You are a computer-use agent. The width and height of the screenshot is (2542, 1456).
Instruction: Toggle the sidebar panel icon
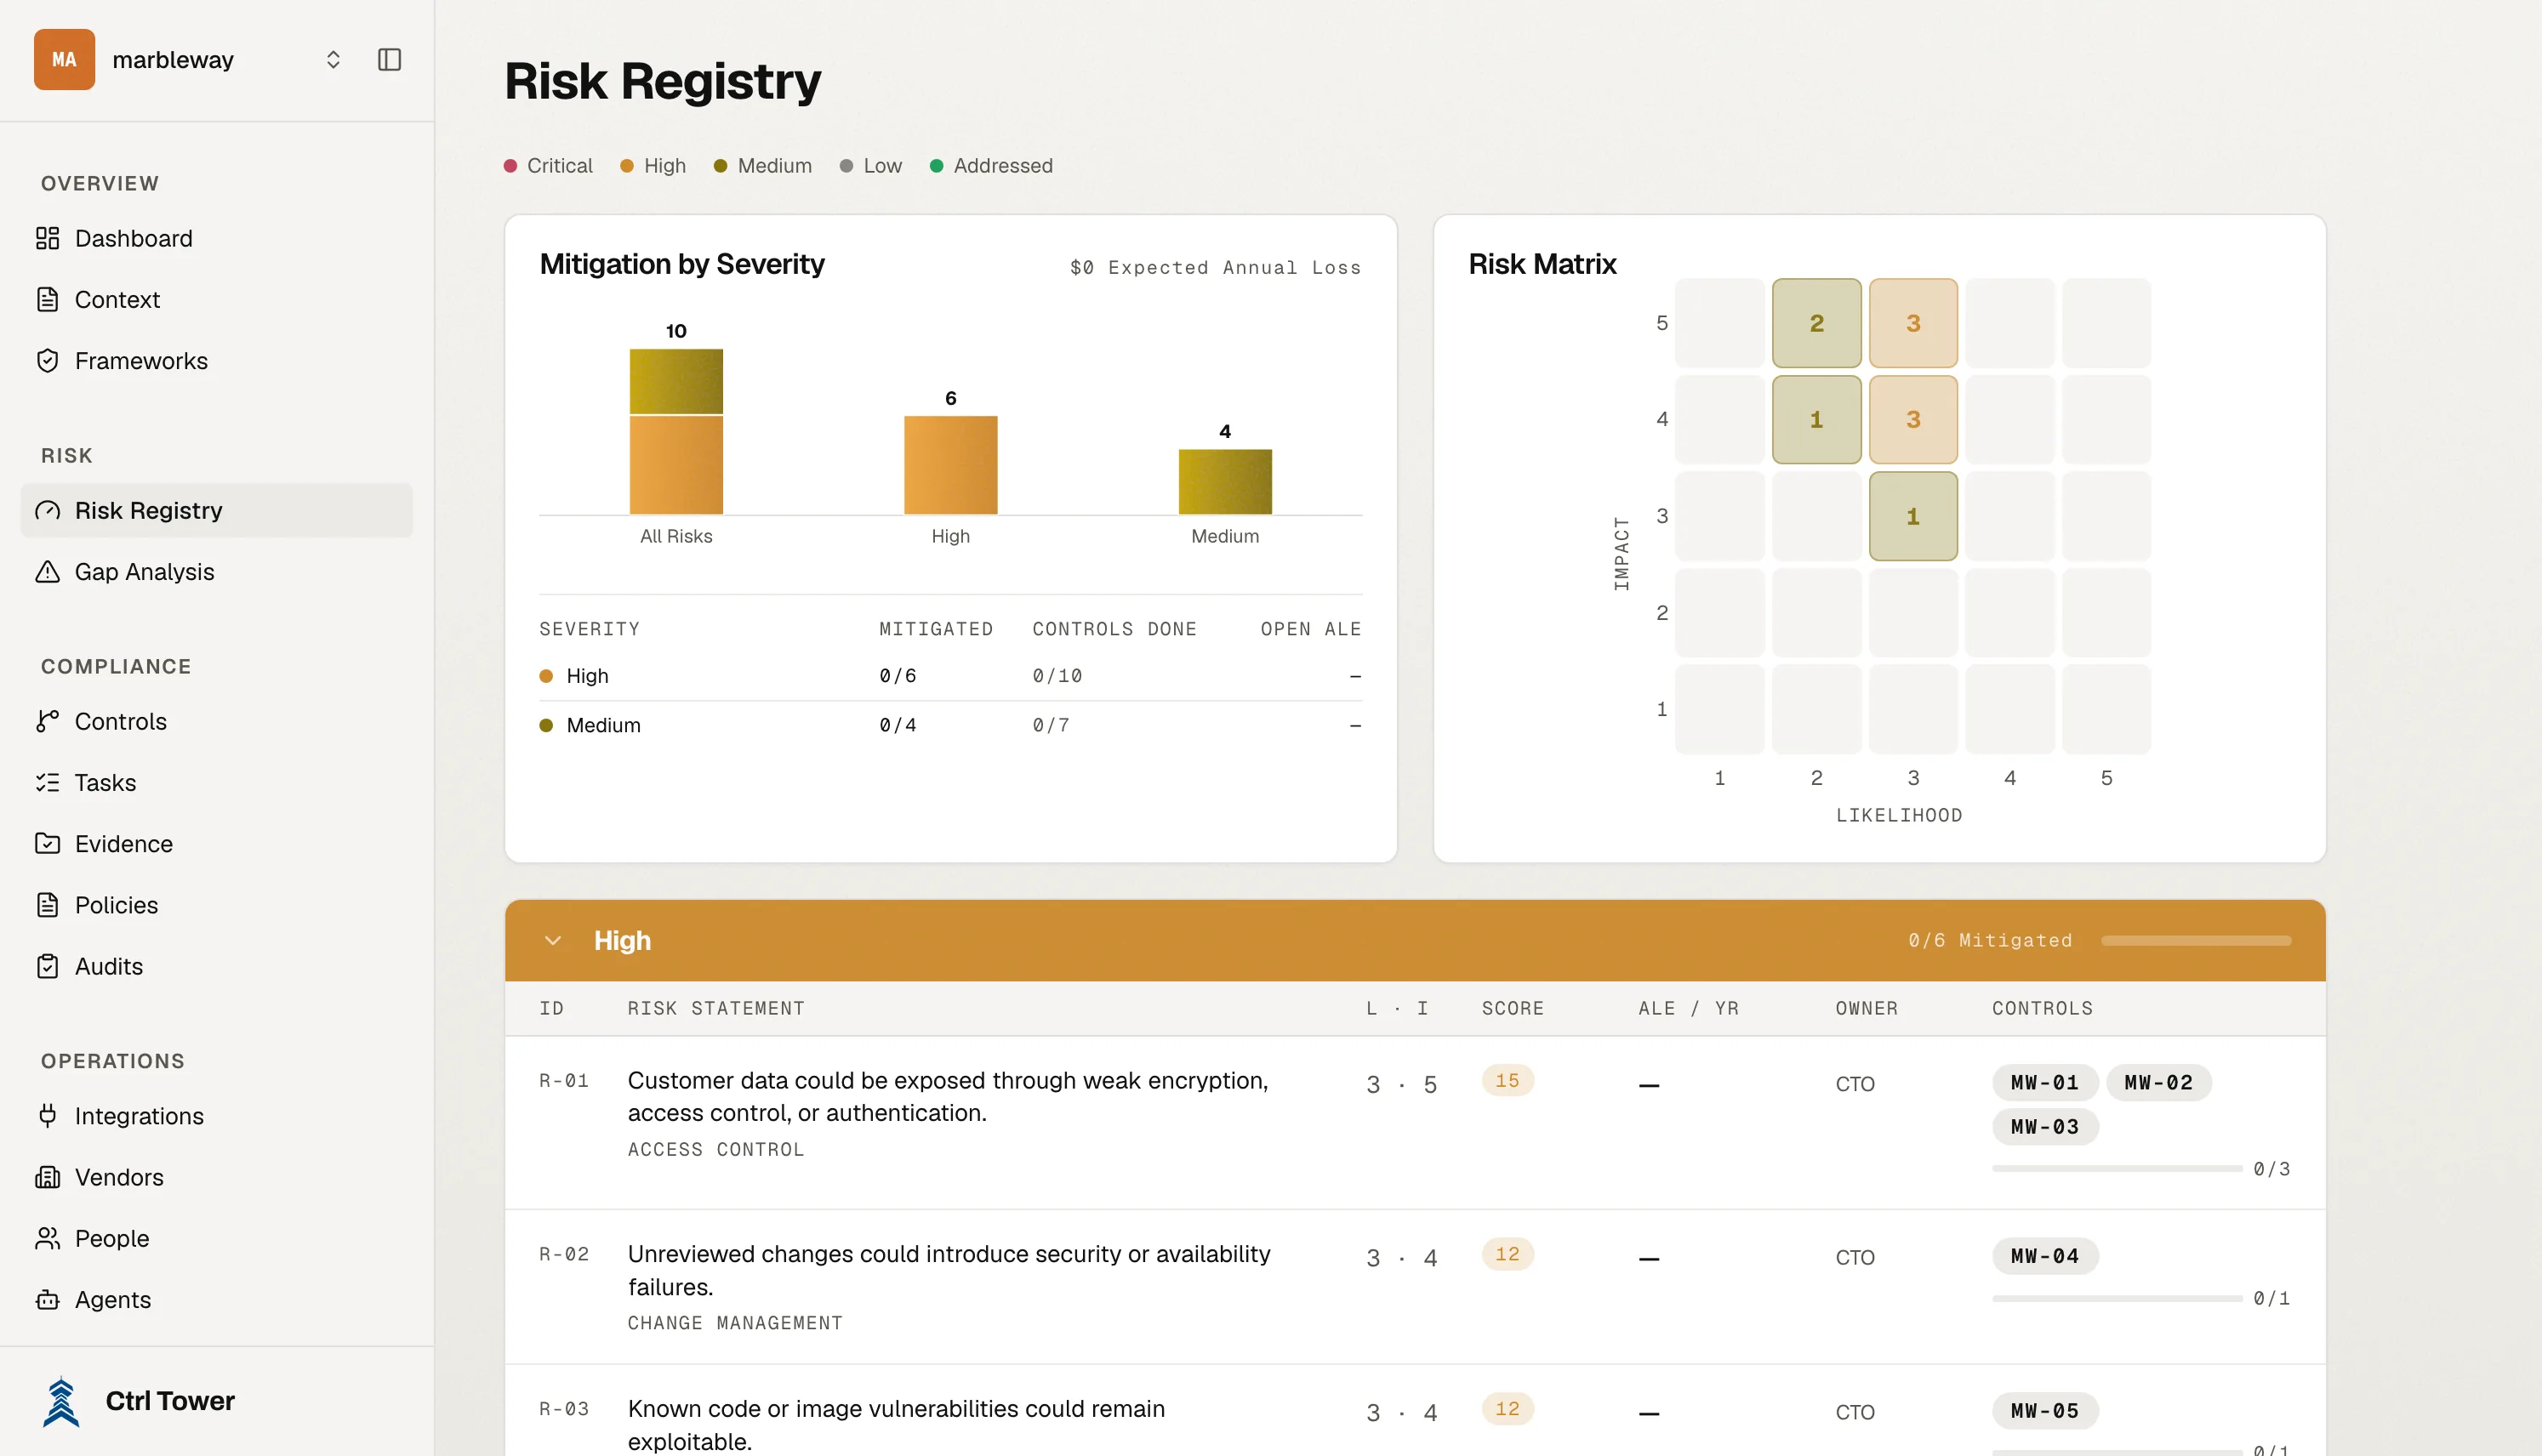pos(389,59)
